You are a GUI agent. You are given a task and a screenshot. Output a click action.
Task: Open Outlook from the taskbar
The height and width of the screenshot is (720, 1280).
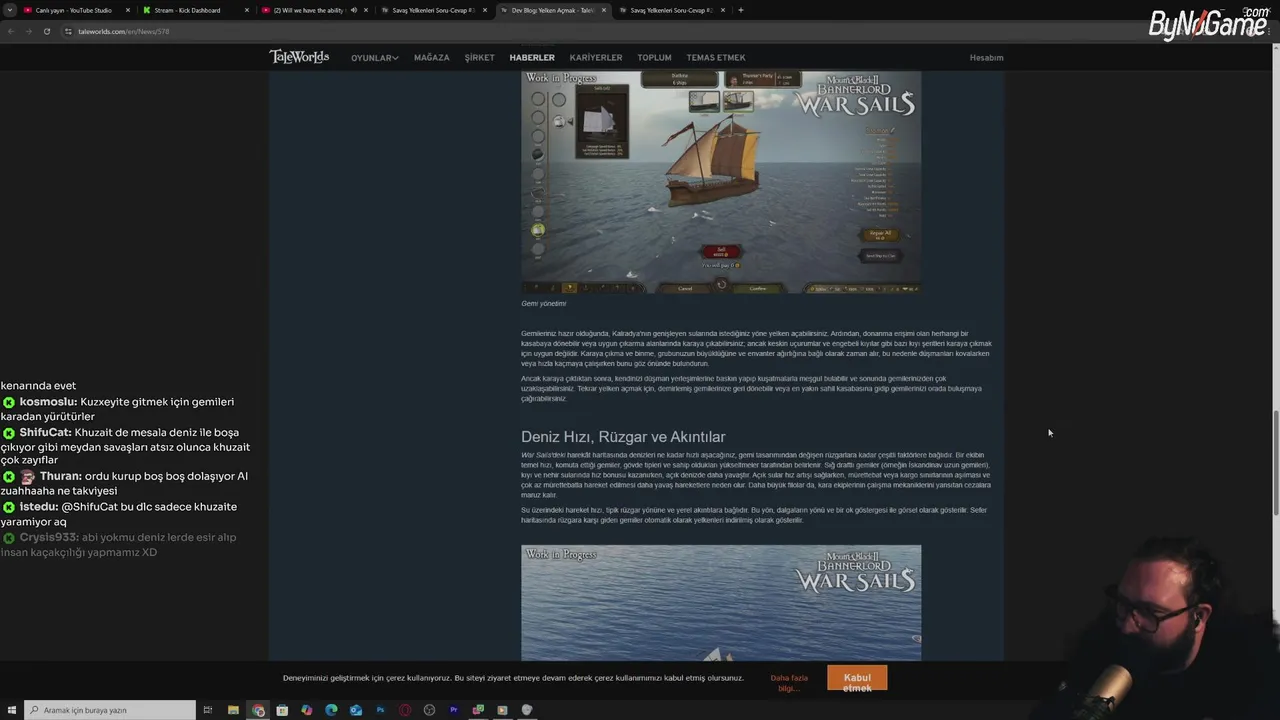(x=356, y=710)
